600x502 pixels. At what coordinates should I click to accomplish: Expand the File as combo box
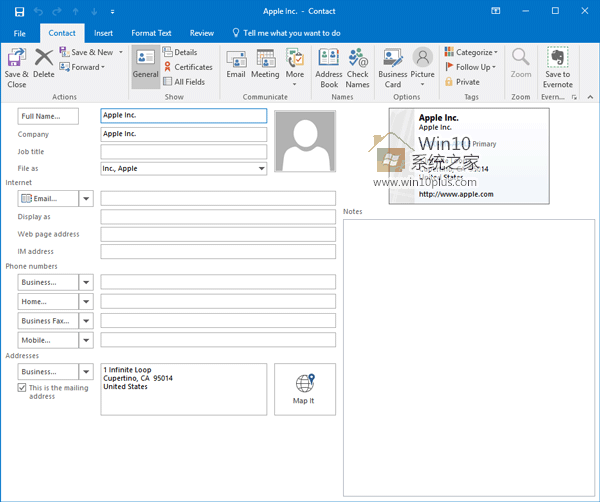(x=261, y=168)
